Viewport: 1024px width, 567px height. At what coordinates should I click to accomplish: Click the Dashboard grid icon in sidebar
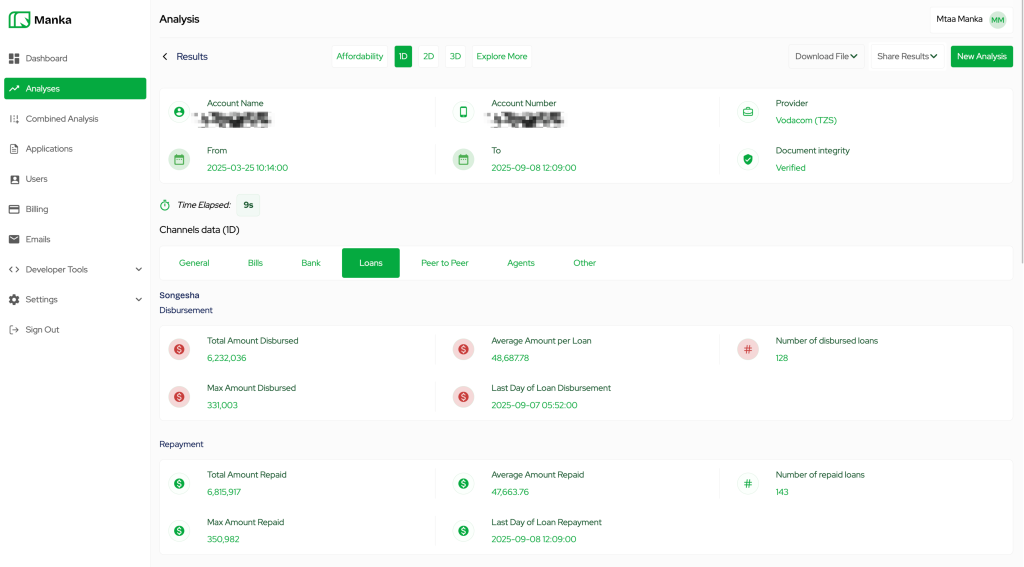(x=14, y=59)
